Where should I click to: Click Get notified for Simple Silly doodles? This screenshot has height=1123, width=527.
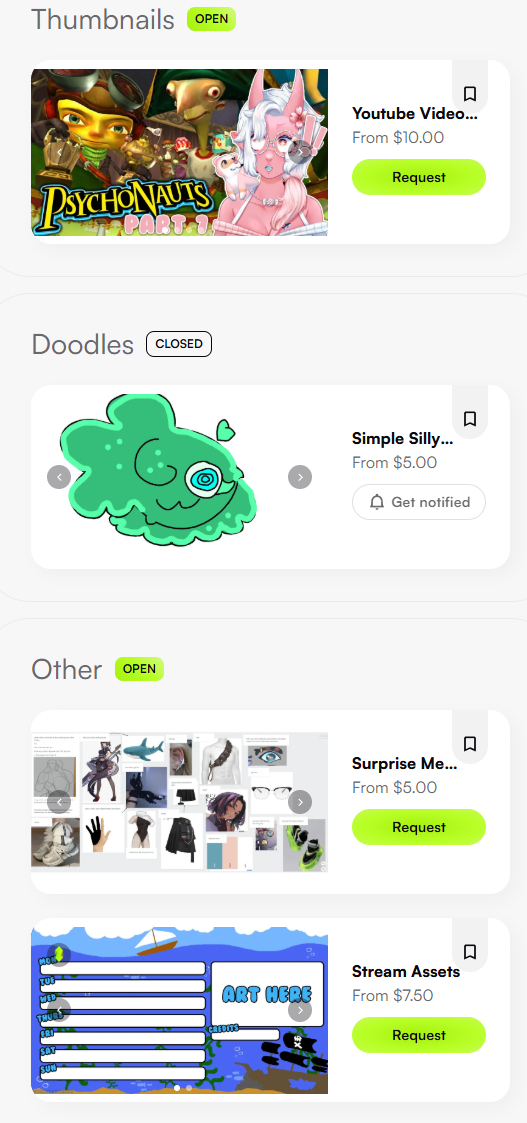419,502
